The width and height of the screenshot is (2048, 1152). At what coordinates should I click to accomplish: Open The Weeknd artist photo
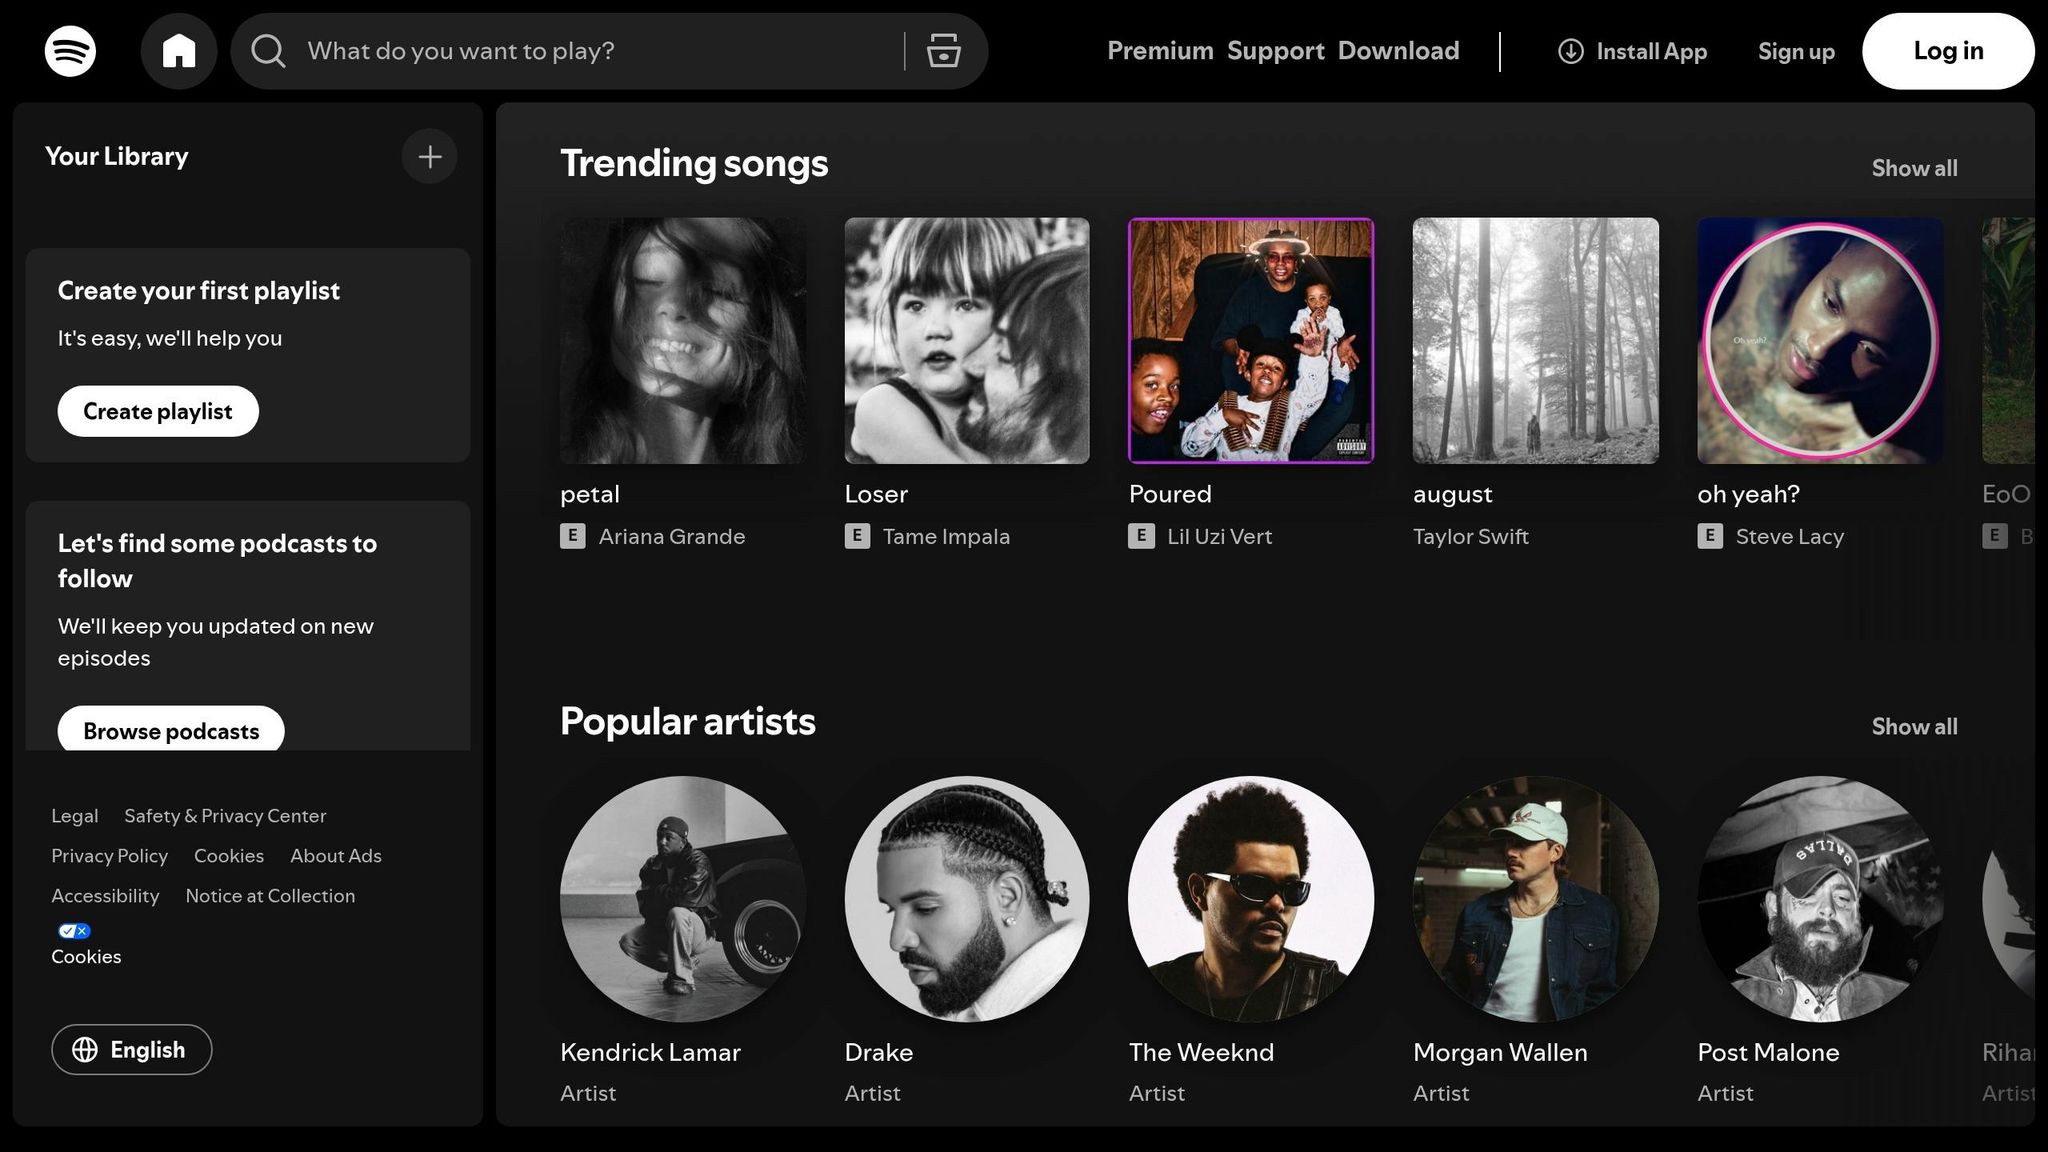1251,899
